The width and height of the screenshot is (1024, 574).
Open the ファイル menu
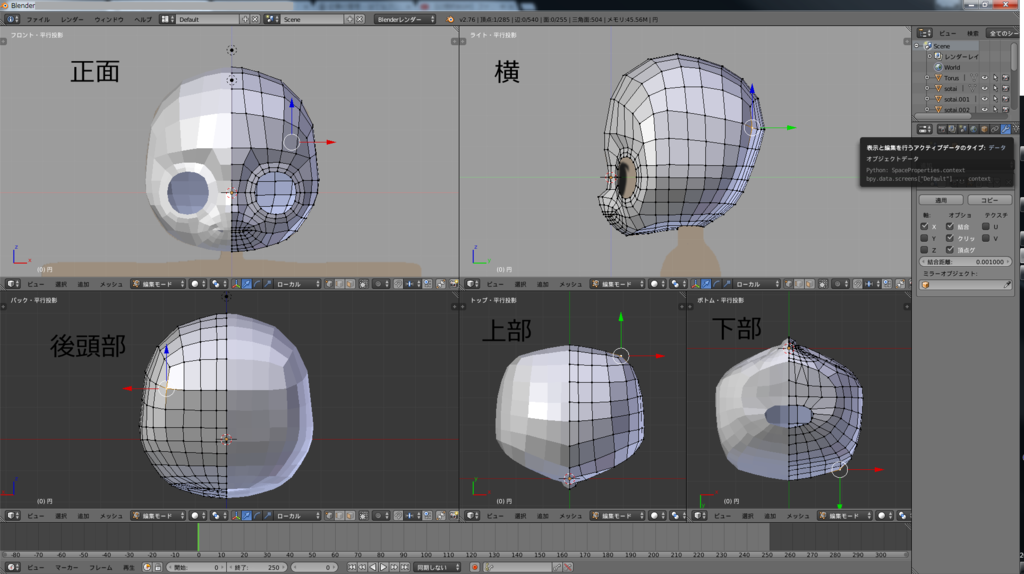click(38, 20)
